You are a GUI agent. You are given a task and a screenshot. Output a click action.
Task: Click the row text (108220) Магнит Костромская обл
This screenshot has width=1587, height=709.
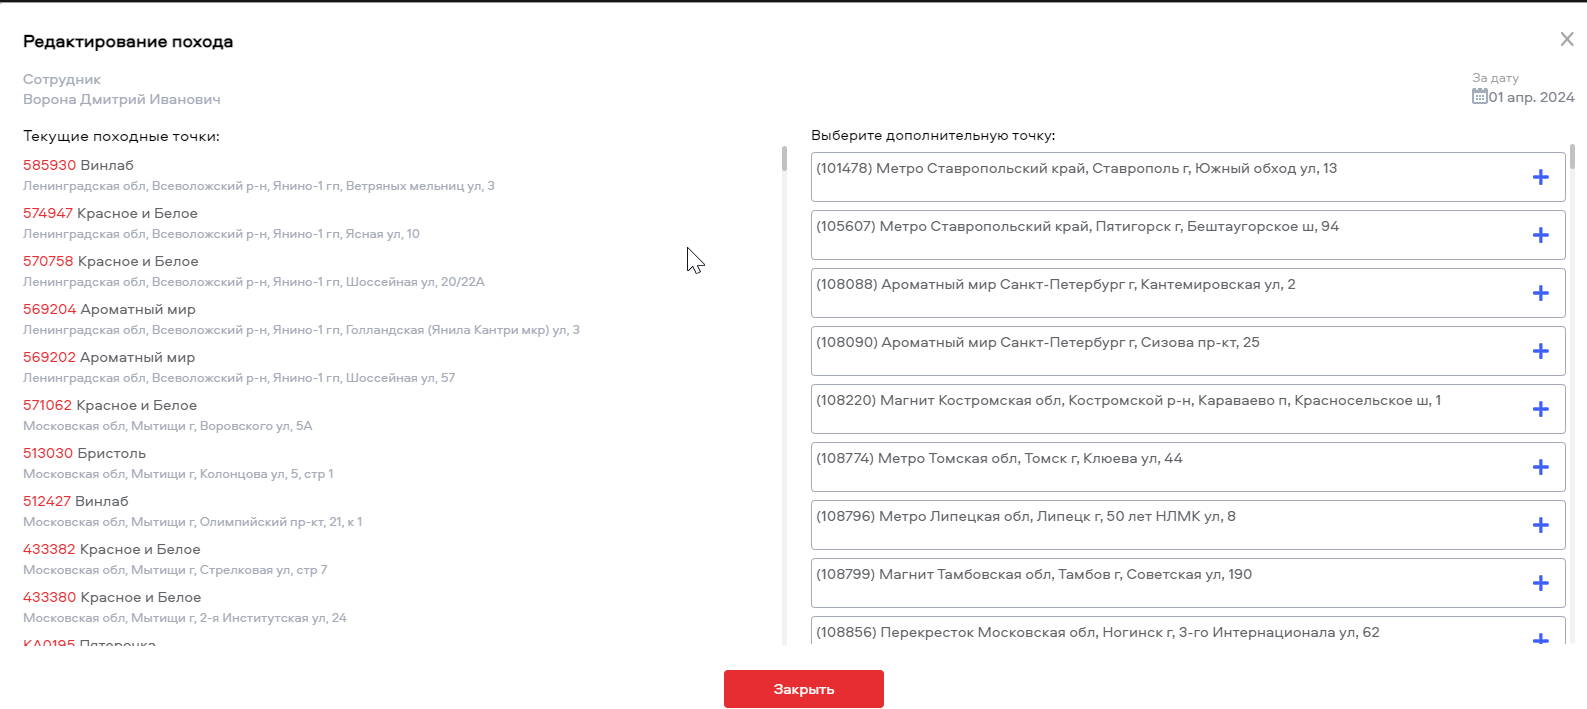click(1128, 400)
